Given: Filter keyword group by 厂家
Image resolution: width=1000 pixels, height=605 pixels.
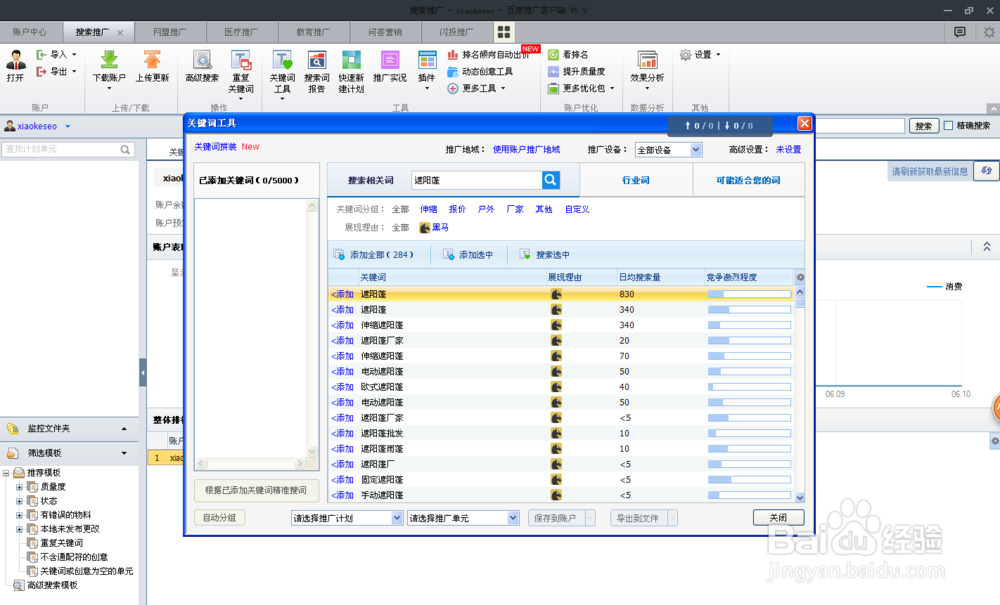Looking at the screenshot, I should (515, 209).
